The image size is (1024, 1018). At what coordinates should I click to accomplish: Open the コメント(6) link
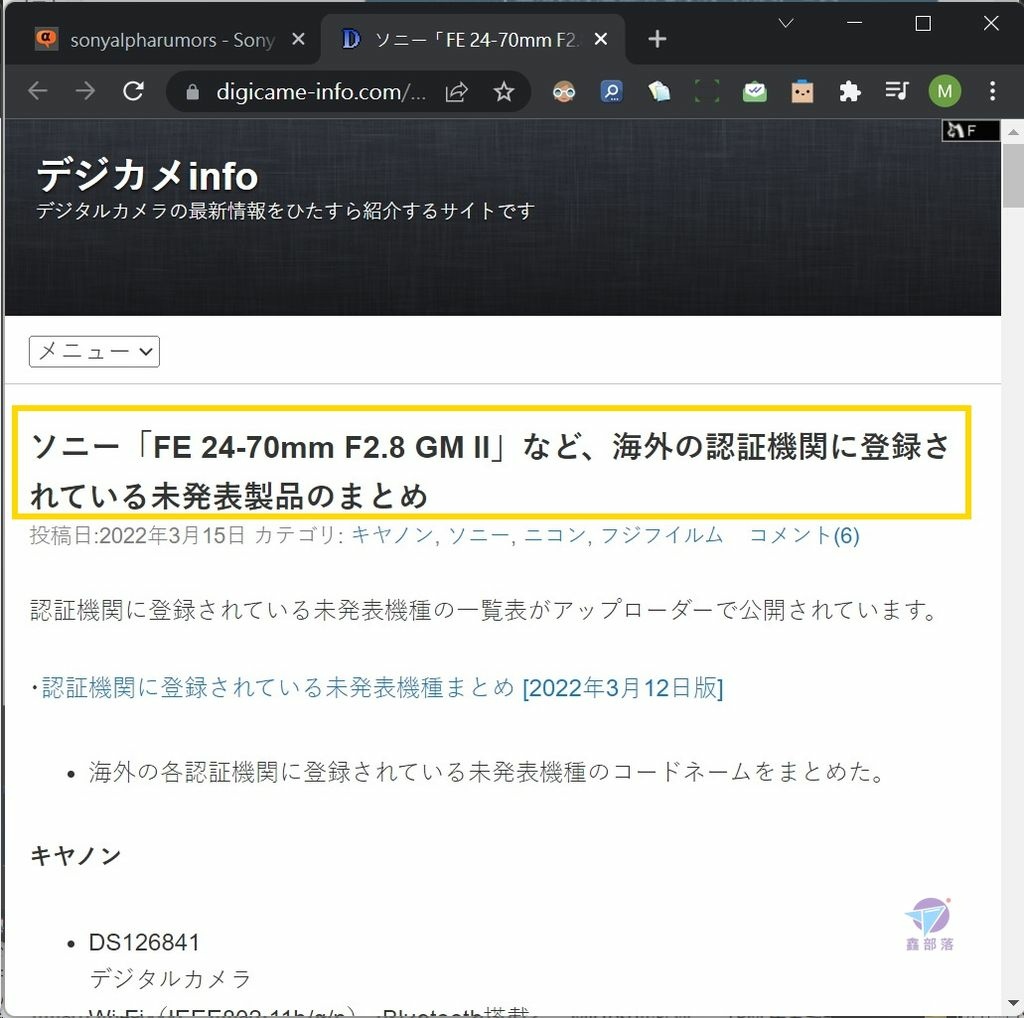point(804,535)
